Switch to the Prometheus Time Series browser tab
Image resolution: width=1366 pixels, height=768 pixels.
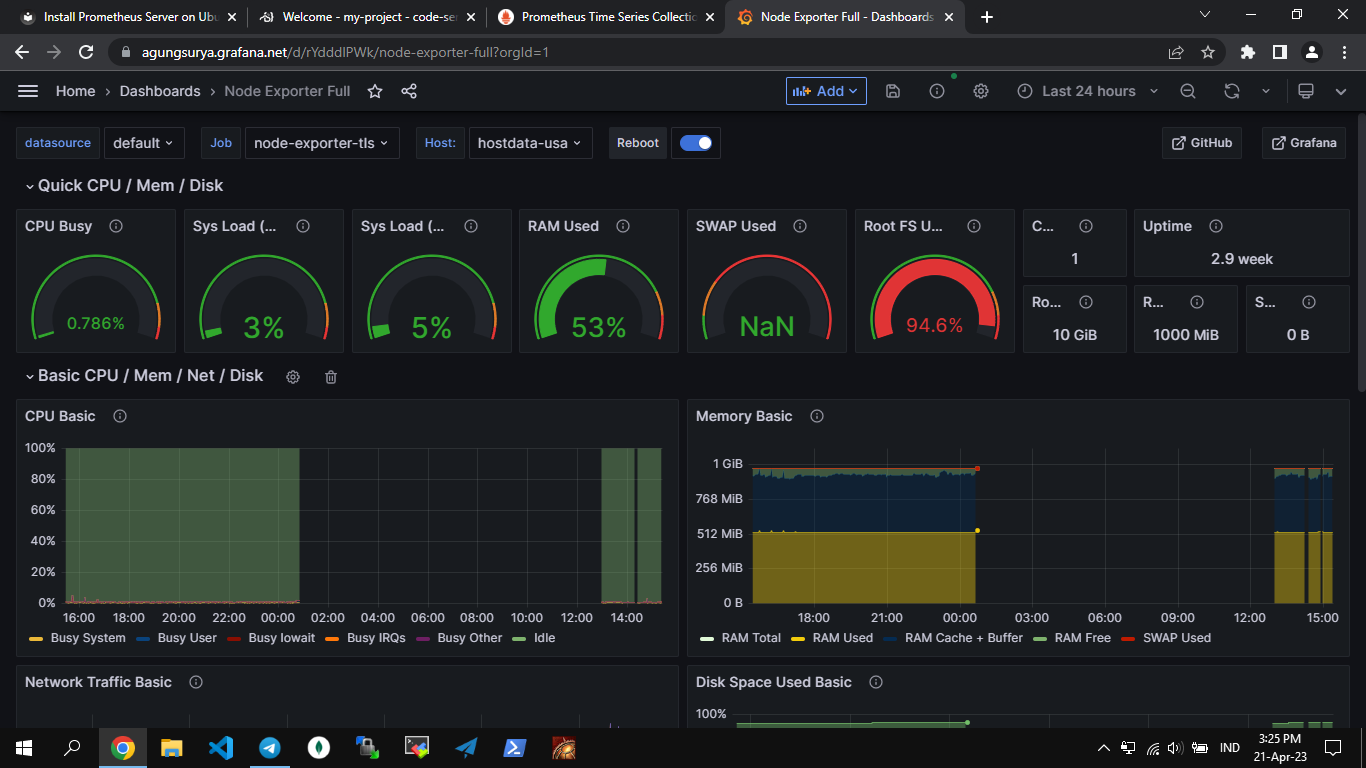[608, 17]
